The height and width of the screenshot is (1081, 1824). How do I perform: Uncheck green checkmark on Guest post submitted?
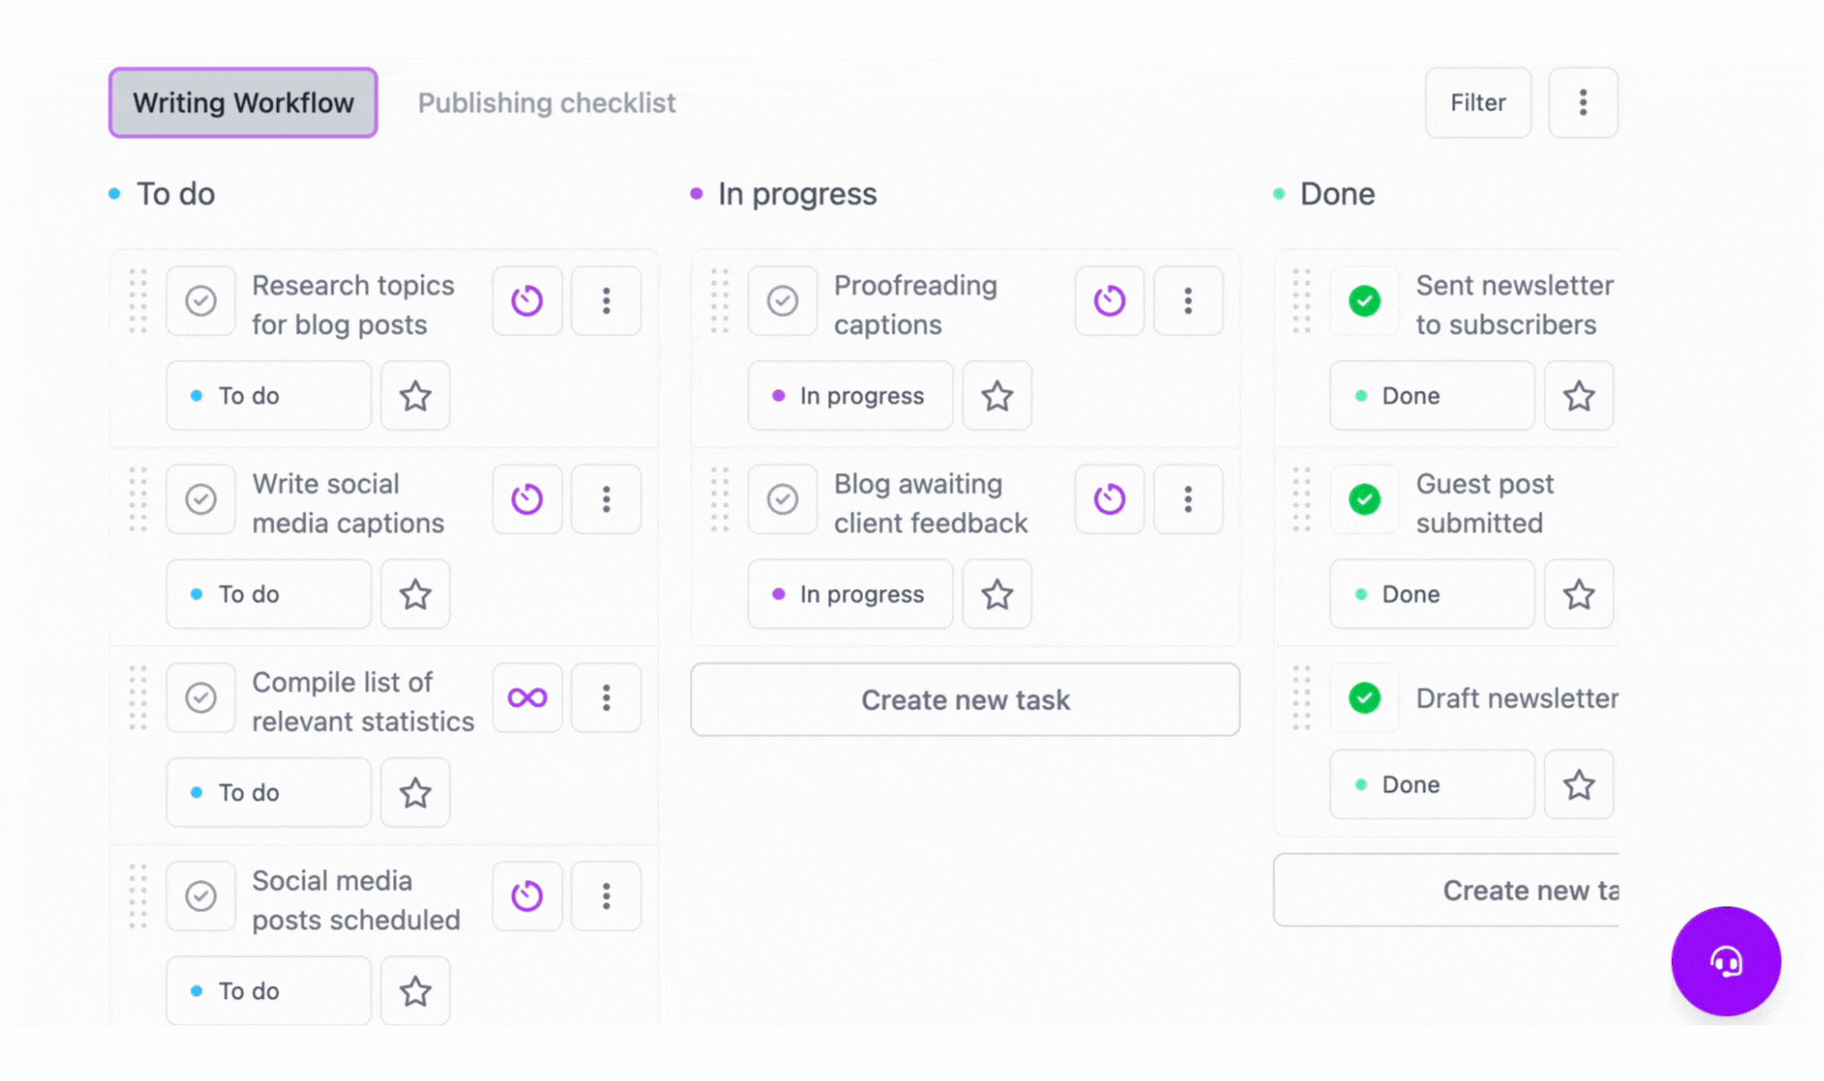point(1364,499)
